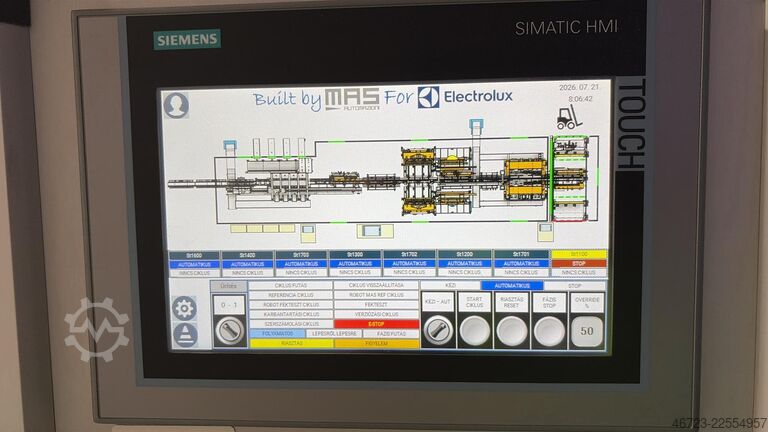Image resolution: width=768 pixels, height=432 pixels.
Task: Click the red STOP status of St1100
Action: pos(579,264)
